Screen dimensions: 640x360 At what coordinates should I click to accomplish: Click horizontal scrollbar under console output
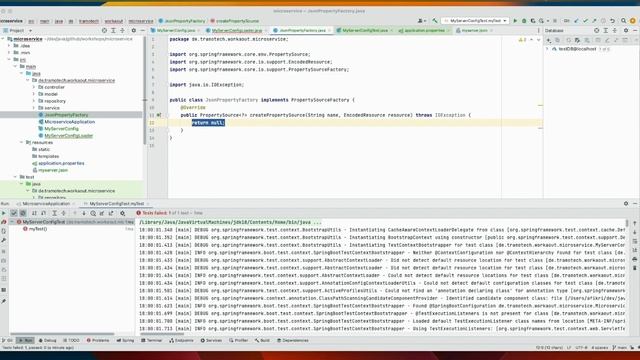(162, 333)
